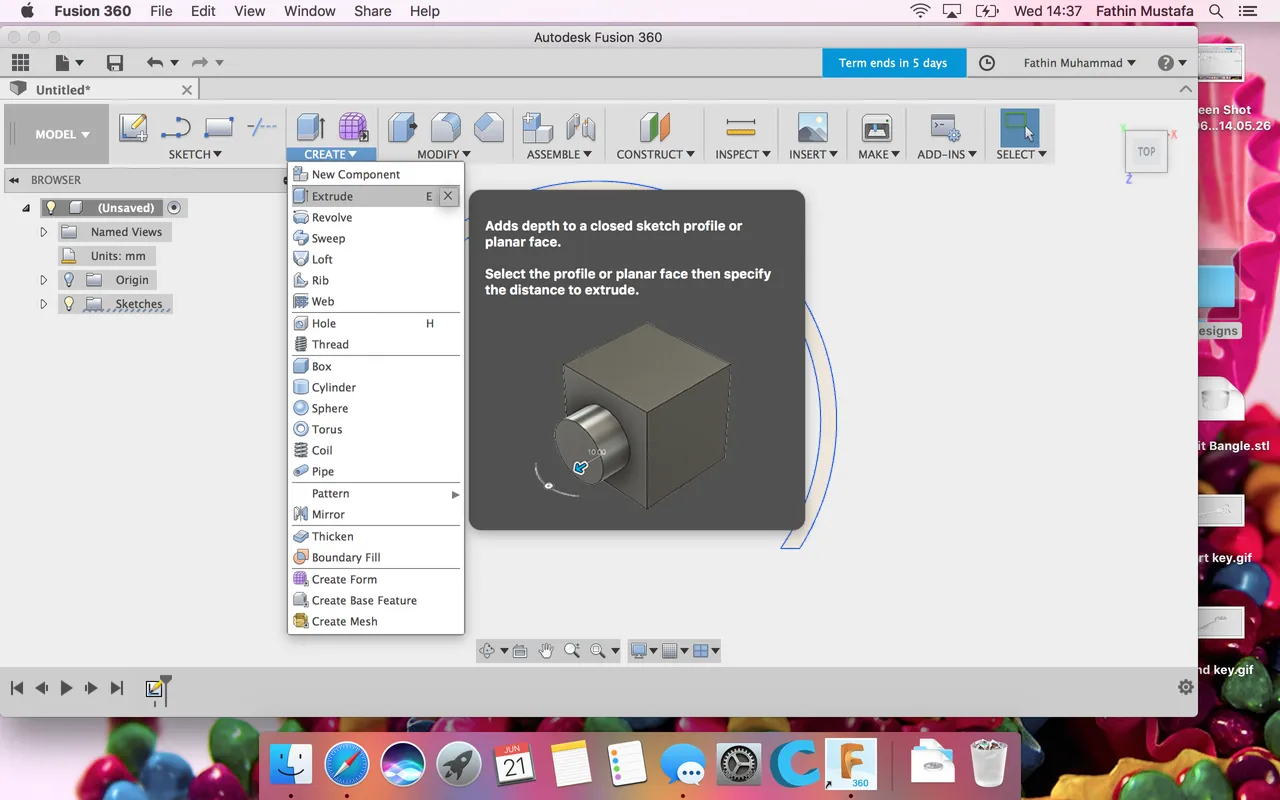This screenshot has height=800, width=1280.
Task: Activate the Unsaved component radio button
Action: (x=174, y=208)
